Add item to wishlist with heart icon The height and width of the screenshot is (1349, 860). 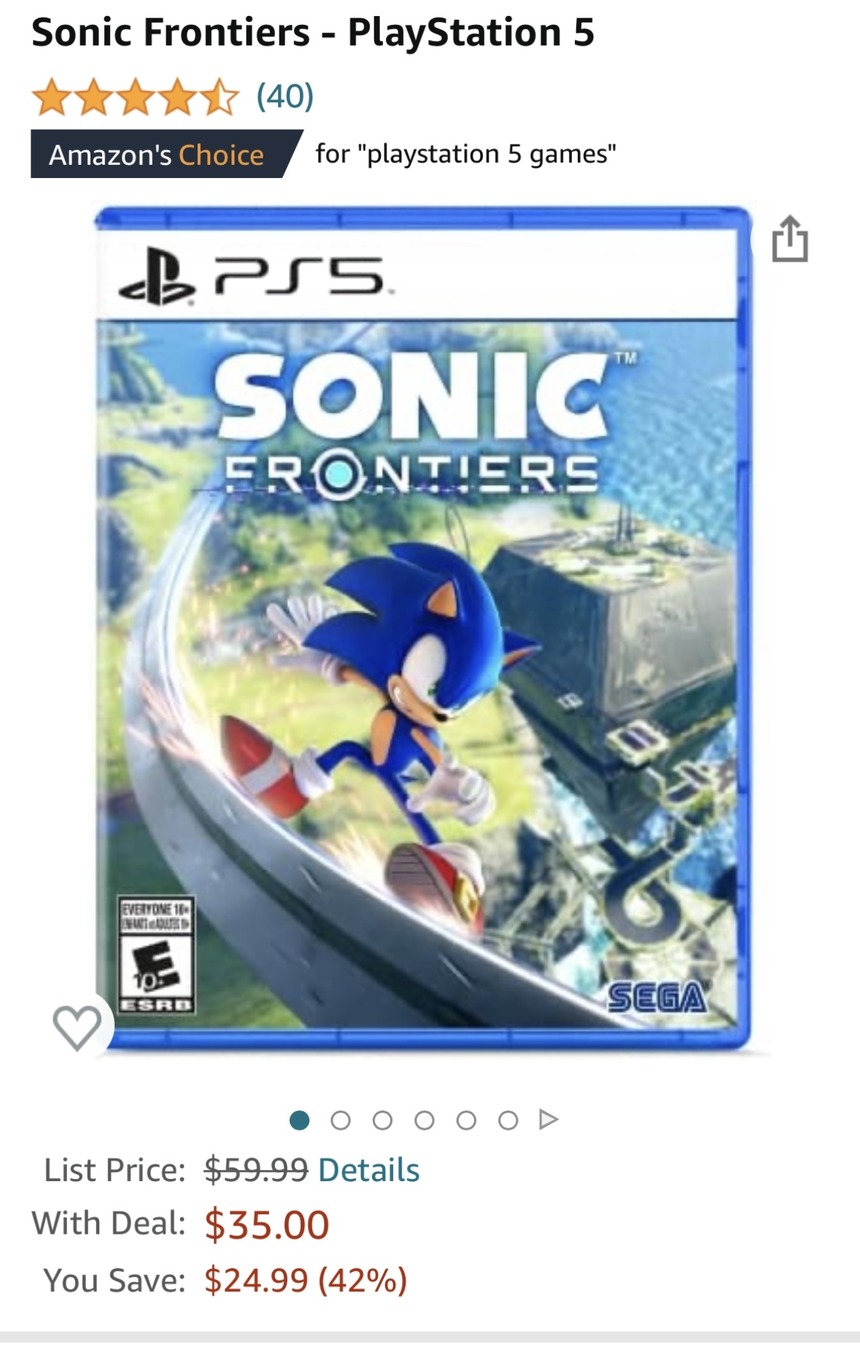[x=77, y=1027]
